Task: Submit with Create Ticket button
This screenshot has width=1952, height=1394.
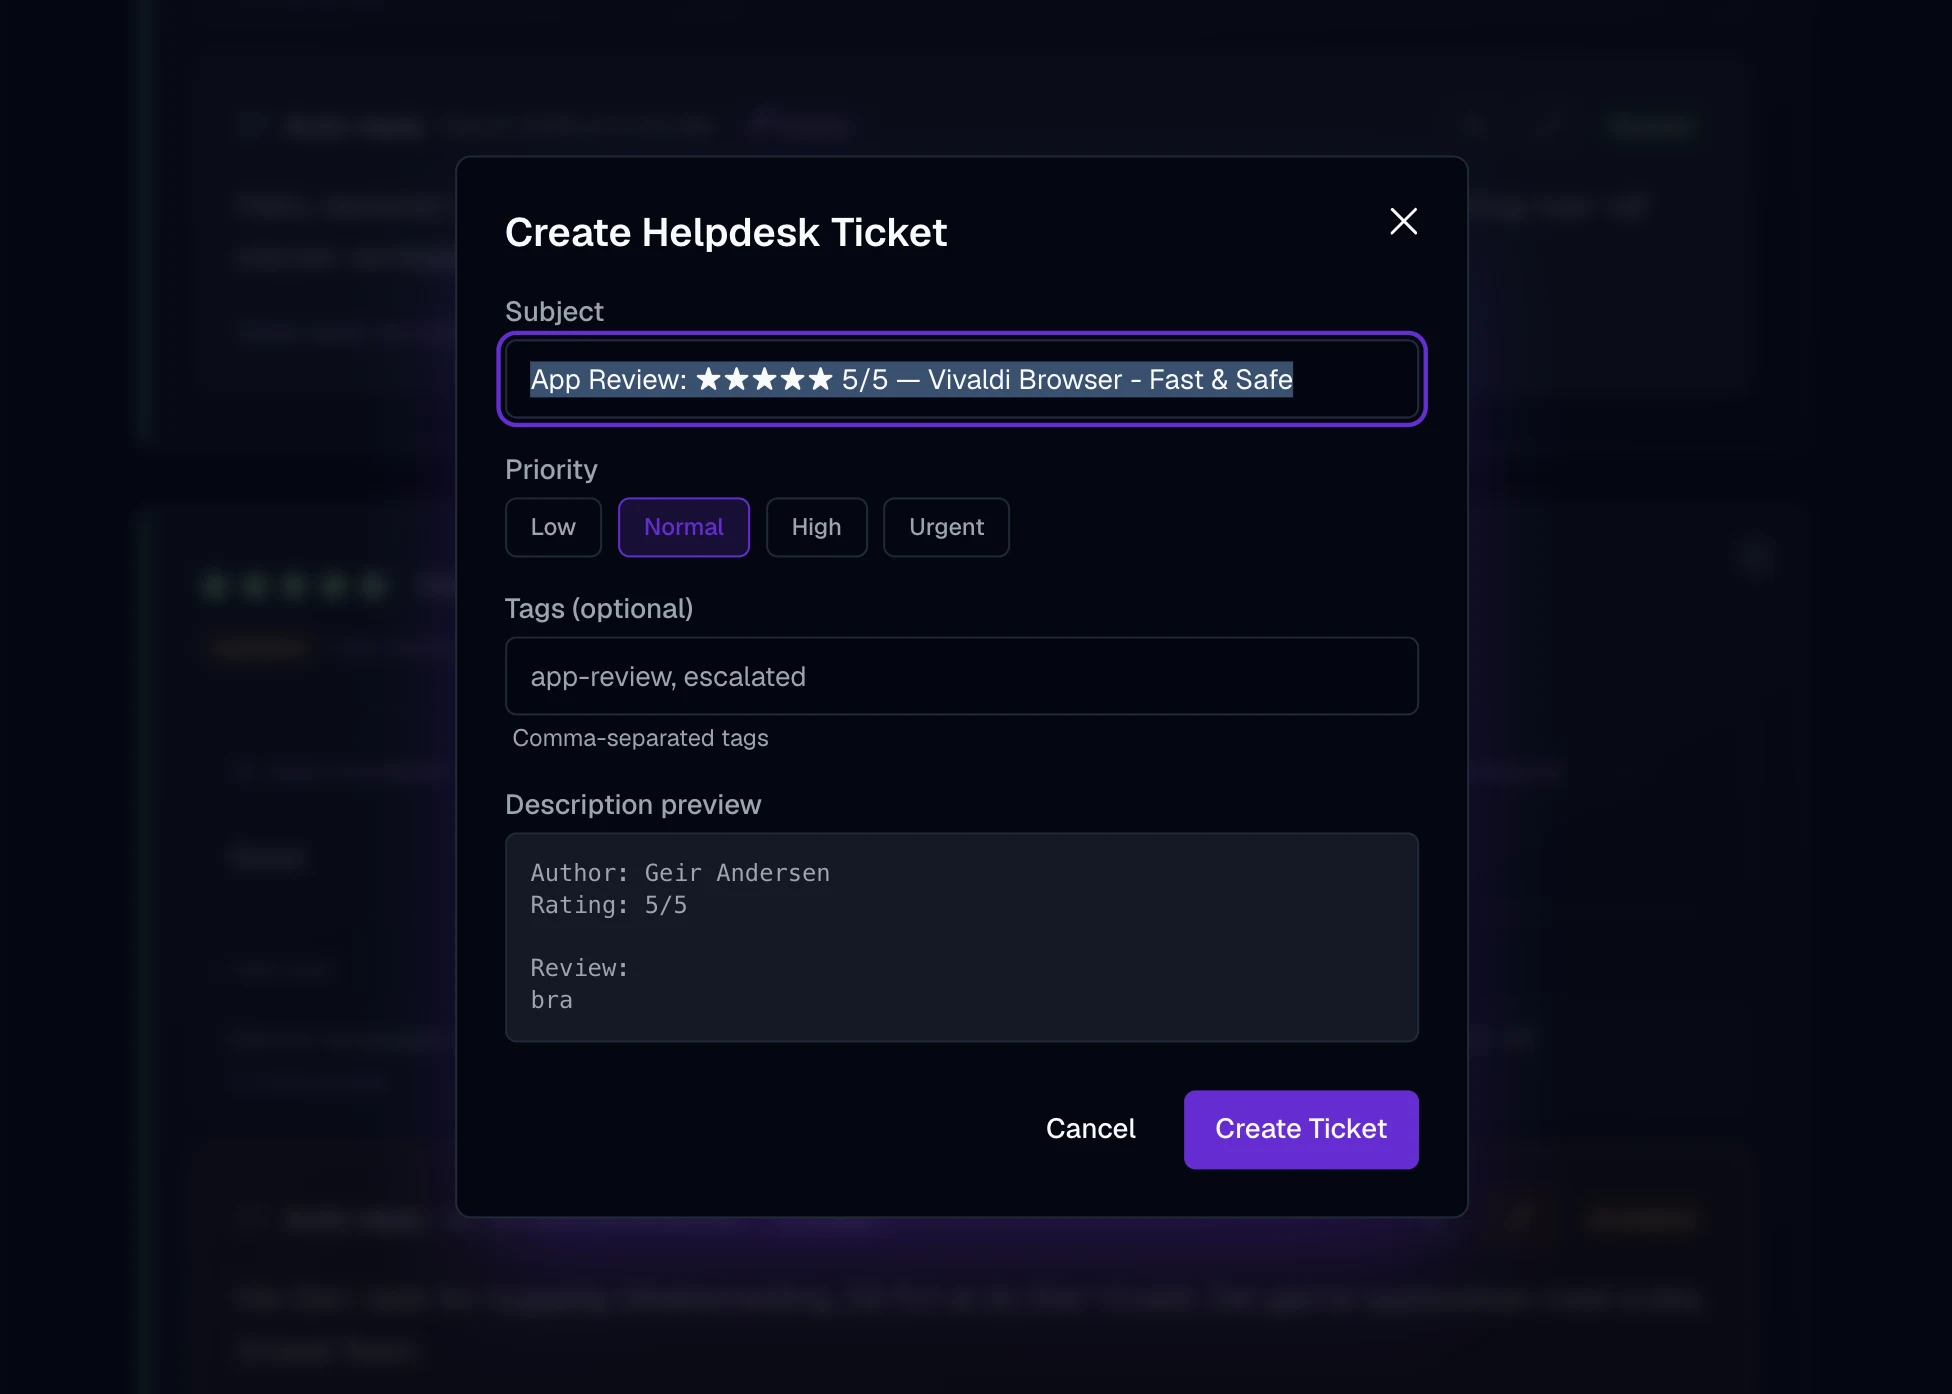Action: pos(1301,1129)
